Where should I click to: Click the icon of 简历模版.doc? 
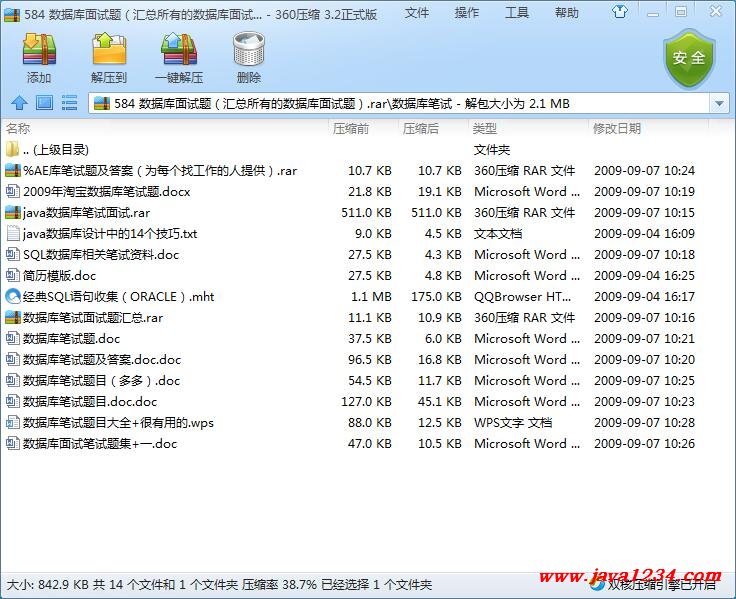point(13,275)
